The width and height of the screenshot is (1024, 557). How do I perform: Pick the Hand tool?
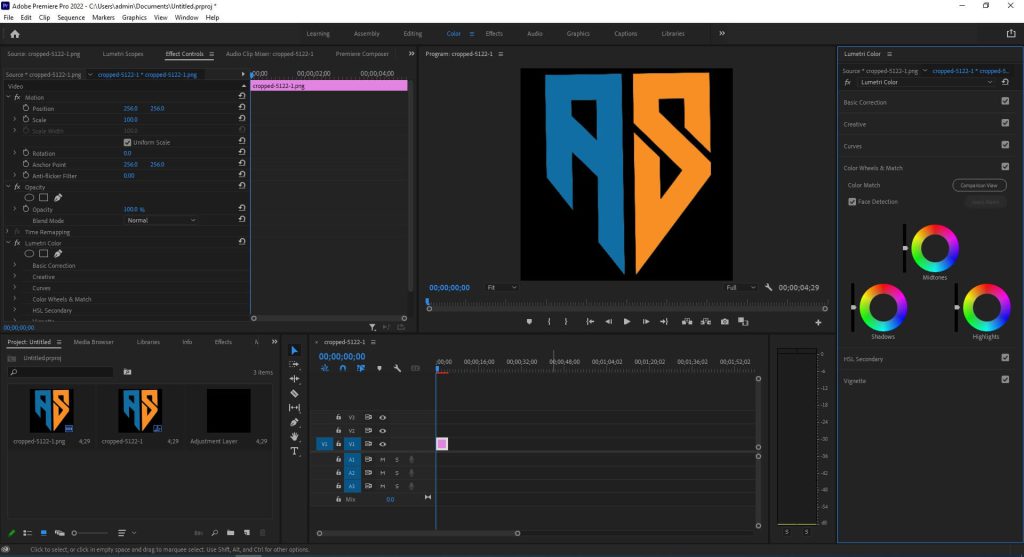point(294,436)
